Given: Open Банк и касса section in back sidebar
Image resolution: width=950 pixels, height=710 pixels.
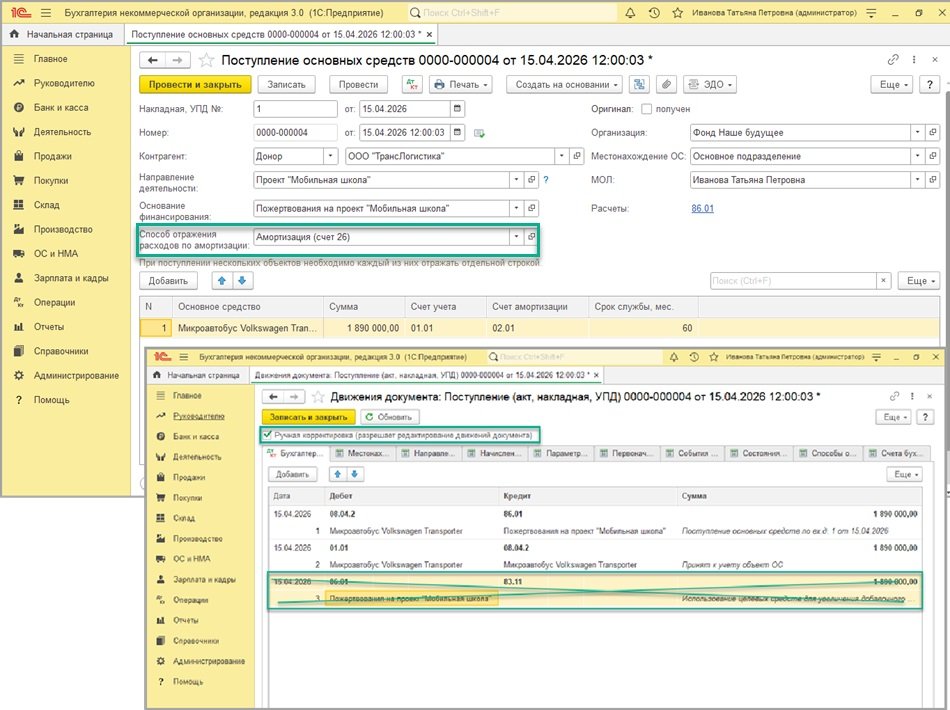Looking at the screenshot, I should click(x=61, y=107).
